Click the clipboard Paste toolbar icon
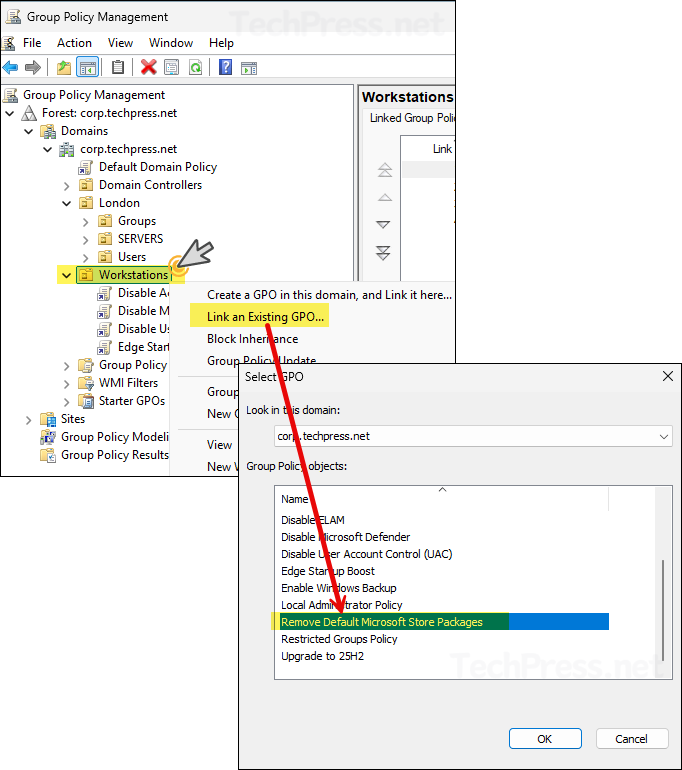 click(x=118, y=67)
